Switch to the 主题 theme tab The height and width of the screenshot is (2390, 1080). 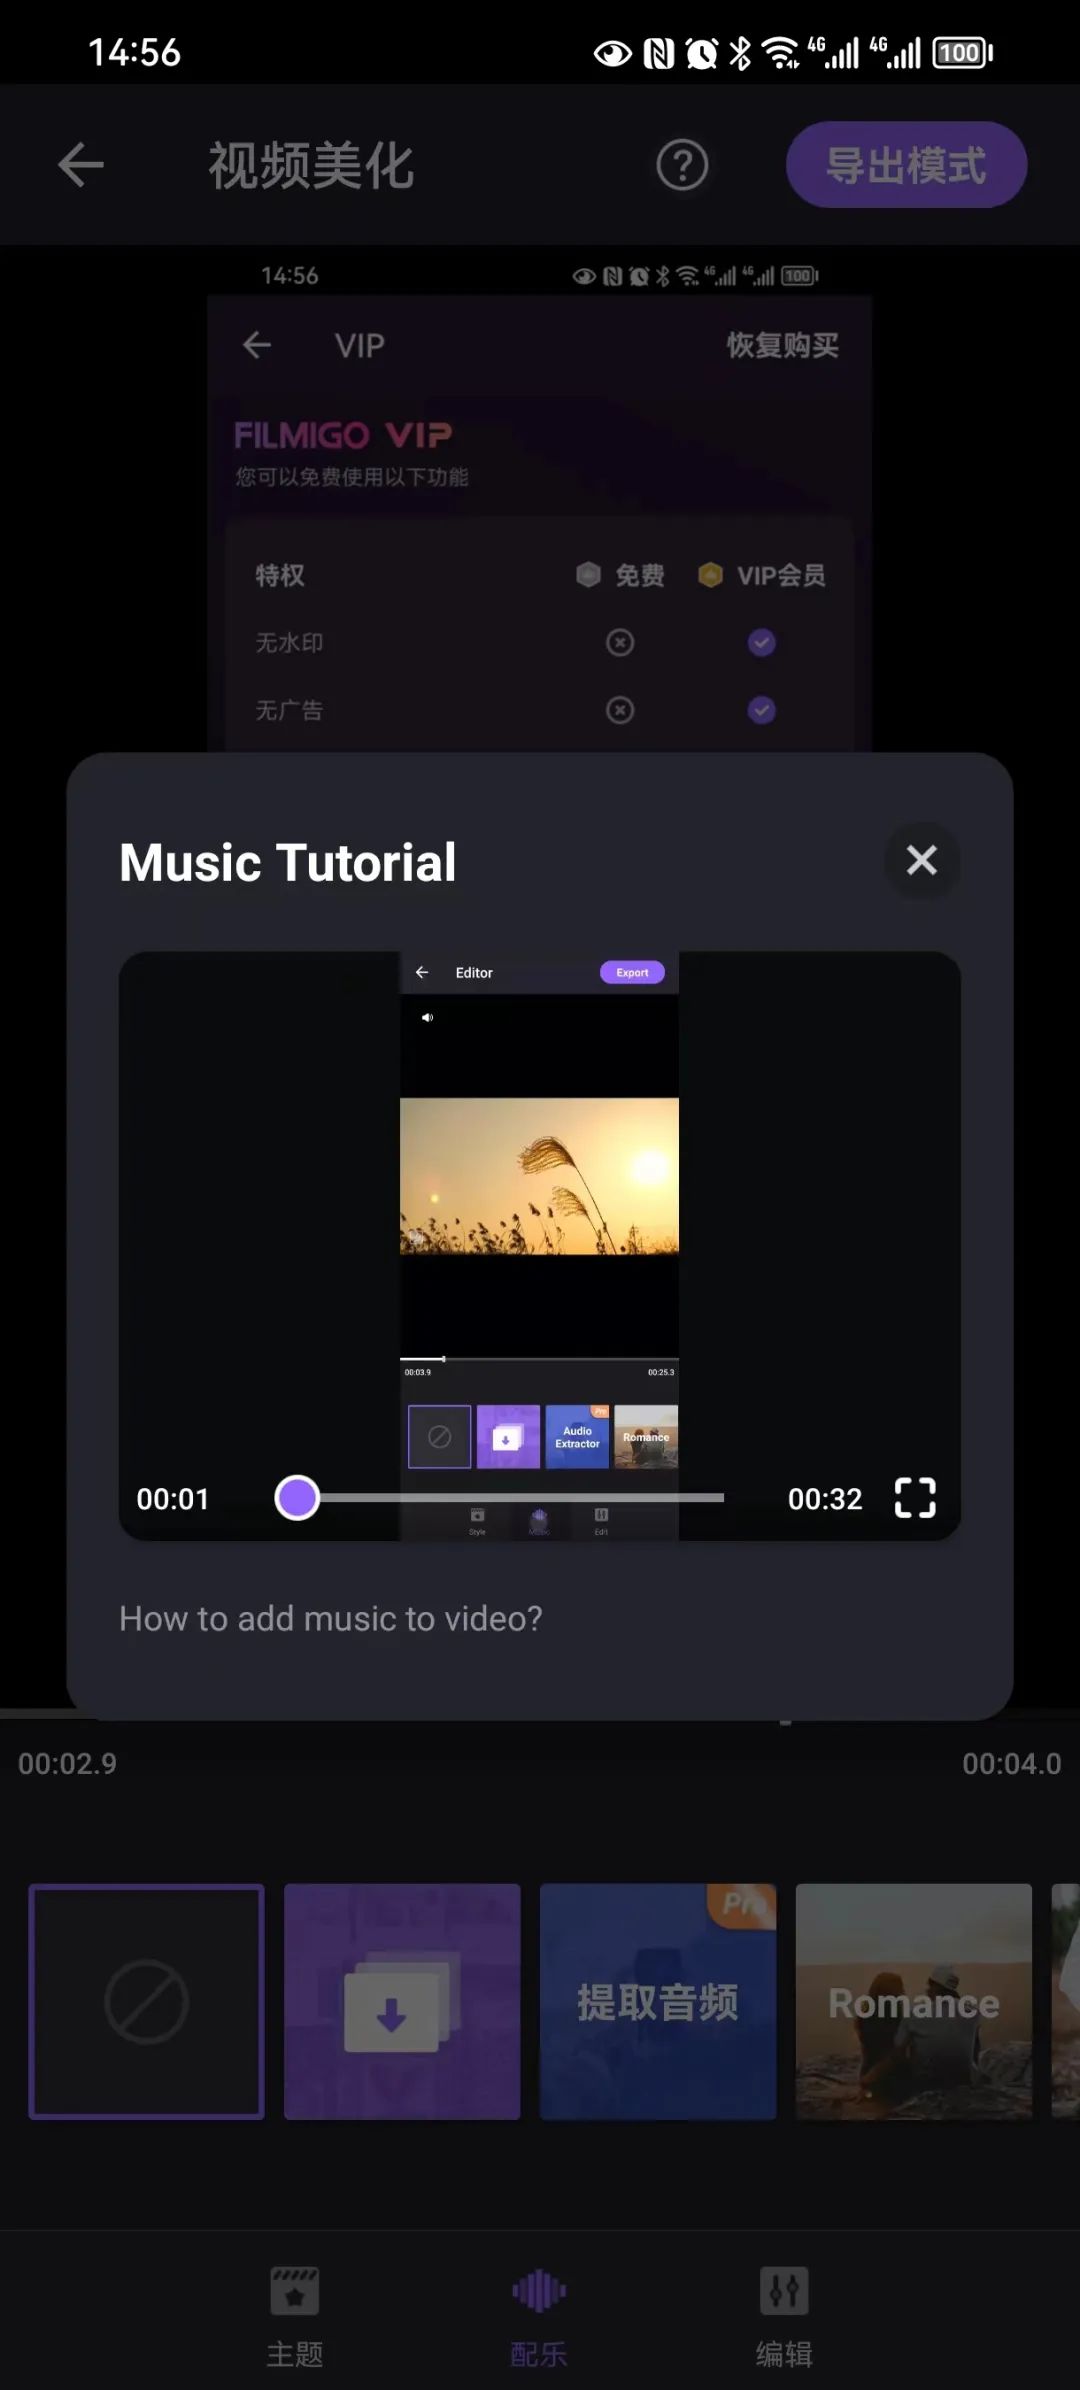click(x=295, y=2315)
